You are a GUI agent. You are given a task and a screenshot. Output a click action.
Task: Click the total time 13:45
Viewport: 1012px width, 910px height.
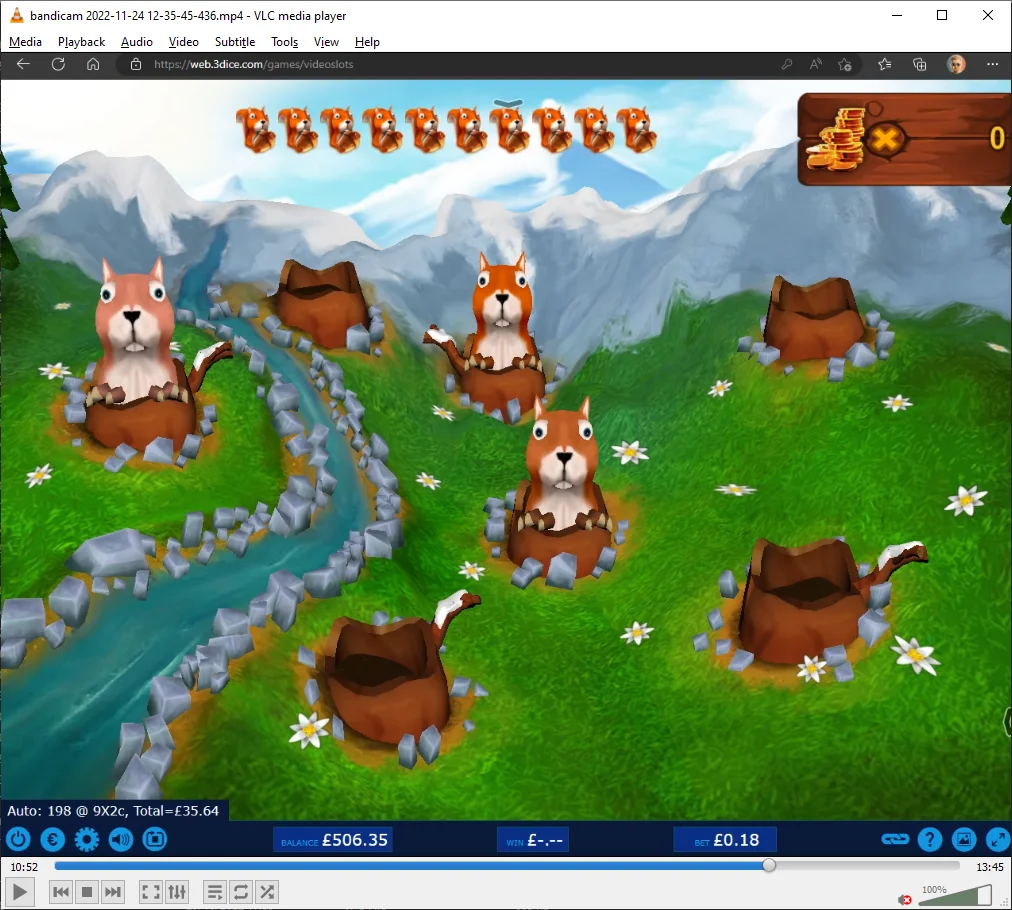click(x=989, y=867)
